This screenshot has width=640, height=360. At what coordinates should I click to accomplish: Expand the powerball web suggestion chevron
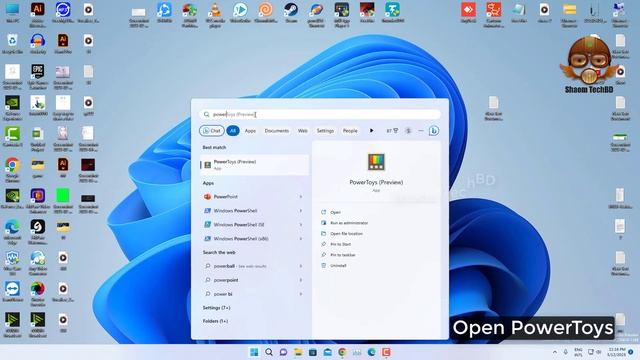pyautogui.click(x=301, y=266)
